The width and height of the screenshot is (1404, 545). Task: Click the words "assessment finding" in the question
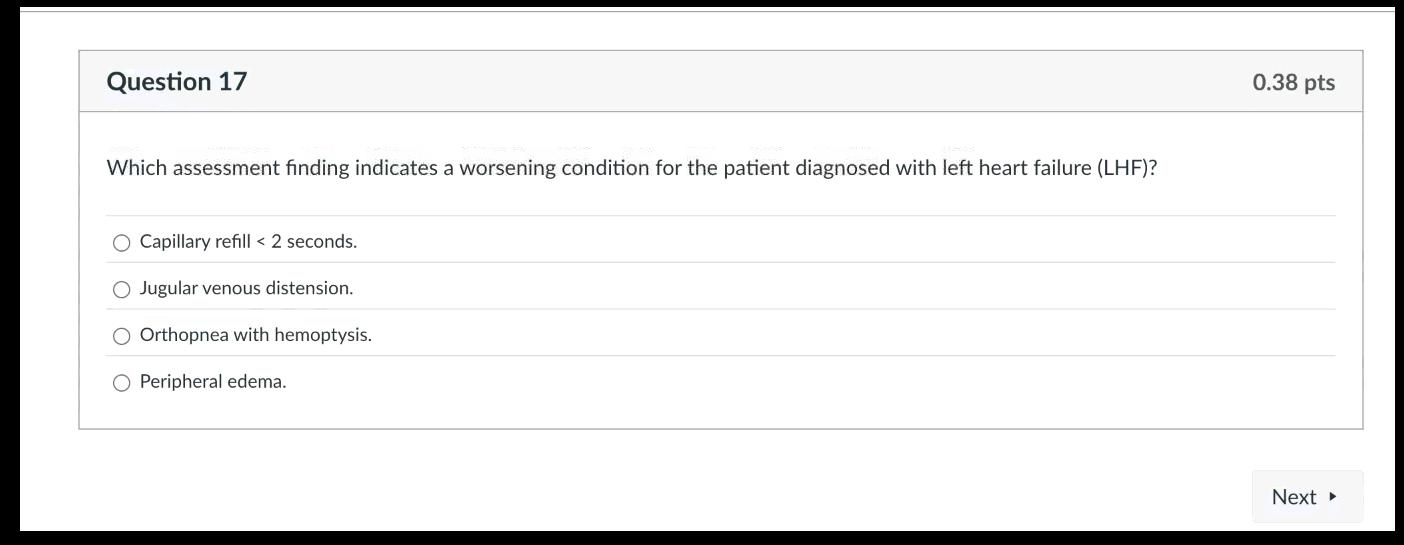click(x=261, y=168)
